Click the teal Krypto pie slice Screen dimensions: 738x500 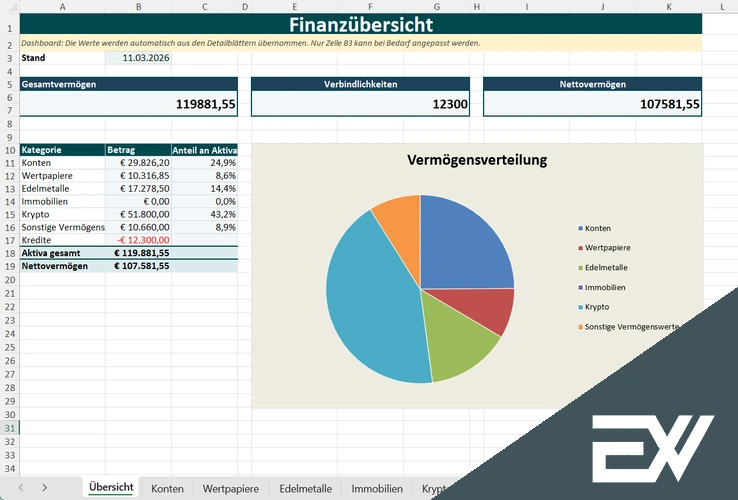point(375,300)
